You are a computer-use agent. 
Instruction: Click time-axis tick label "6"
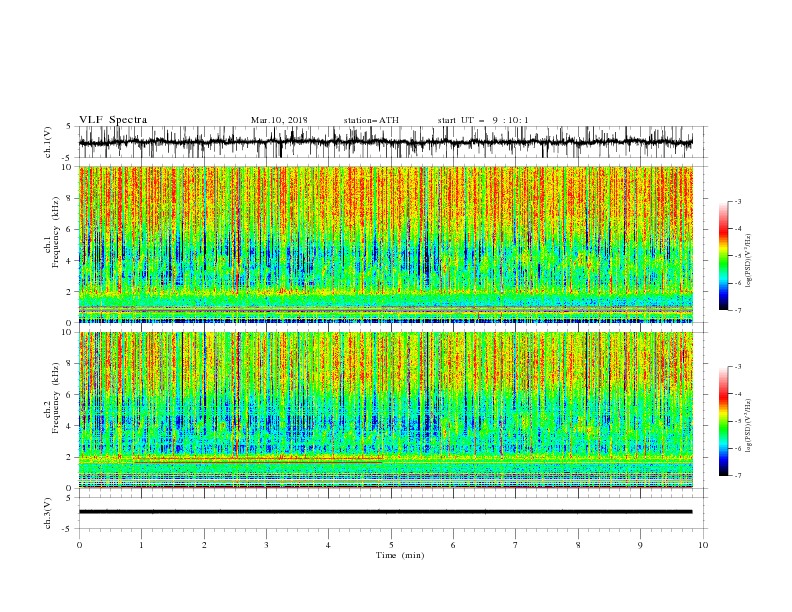(x=453, y=545)
